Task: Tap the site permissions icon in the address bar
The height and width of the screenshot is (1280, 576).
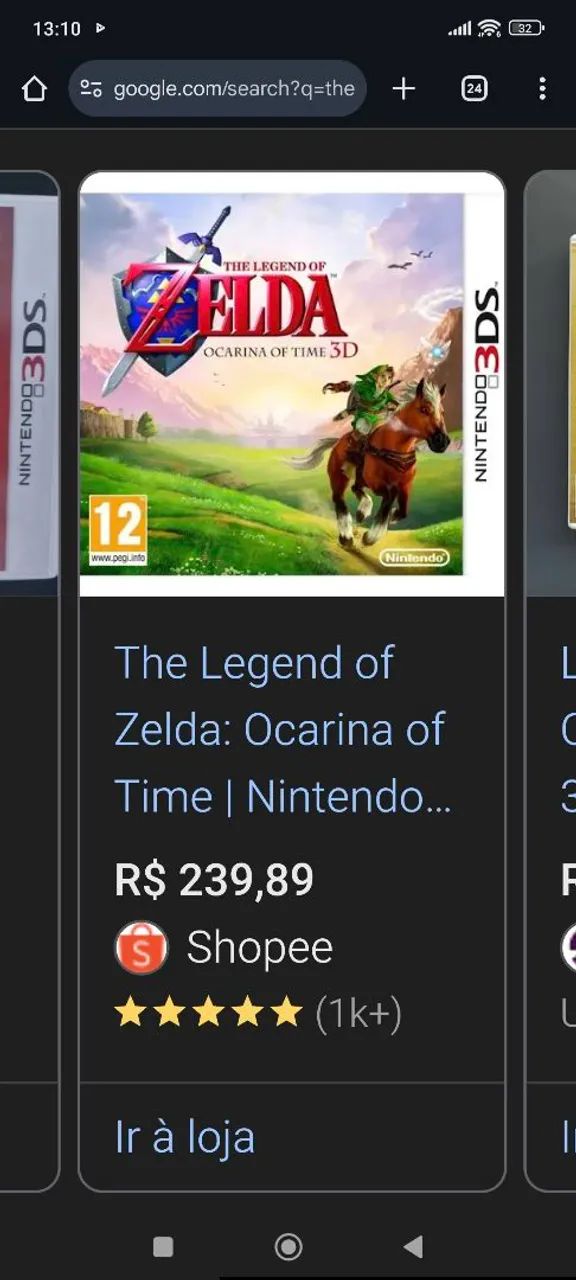Action: coord(92,88)
